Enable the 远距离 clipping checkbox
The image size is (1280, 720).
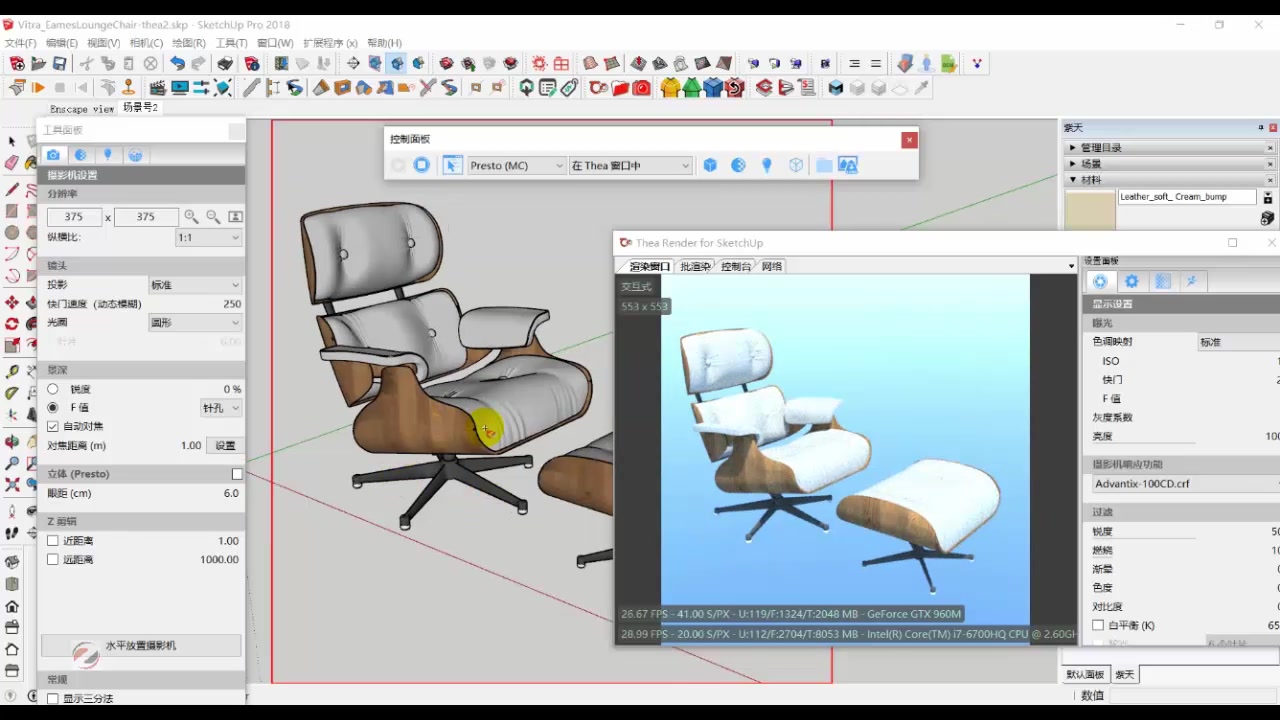pyautogui.click(x=53, y=560)
